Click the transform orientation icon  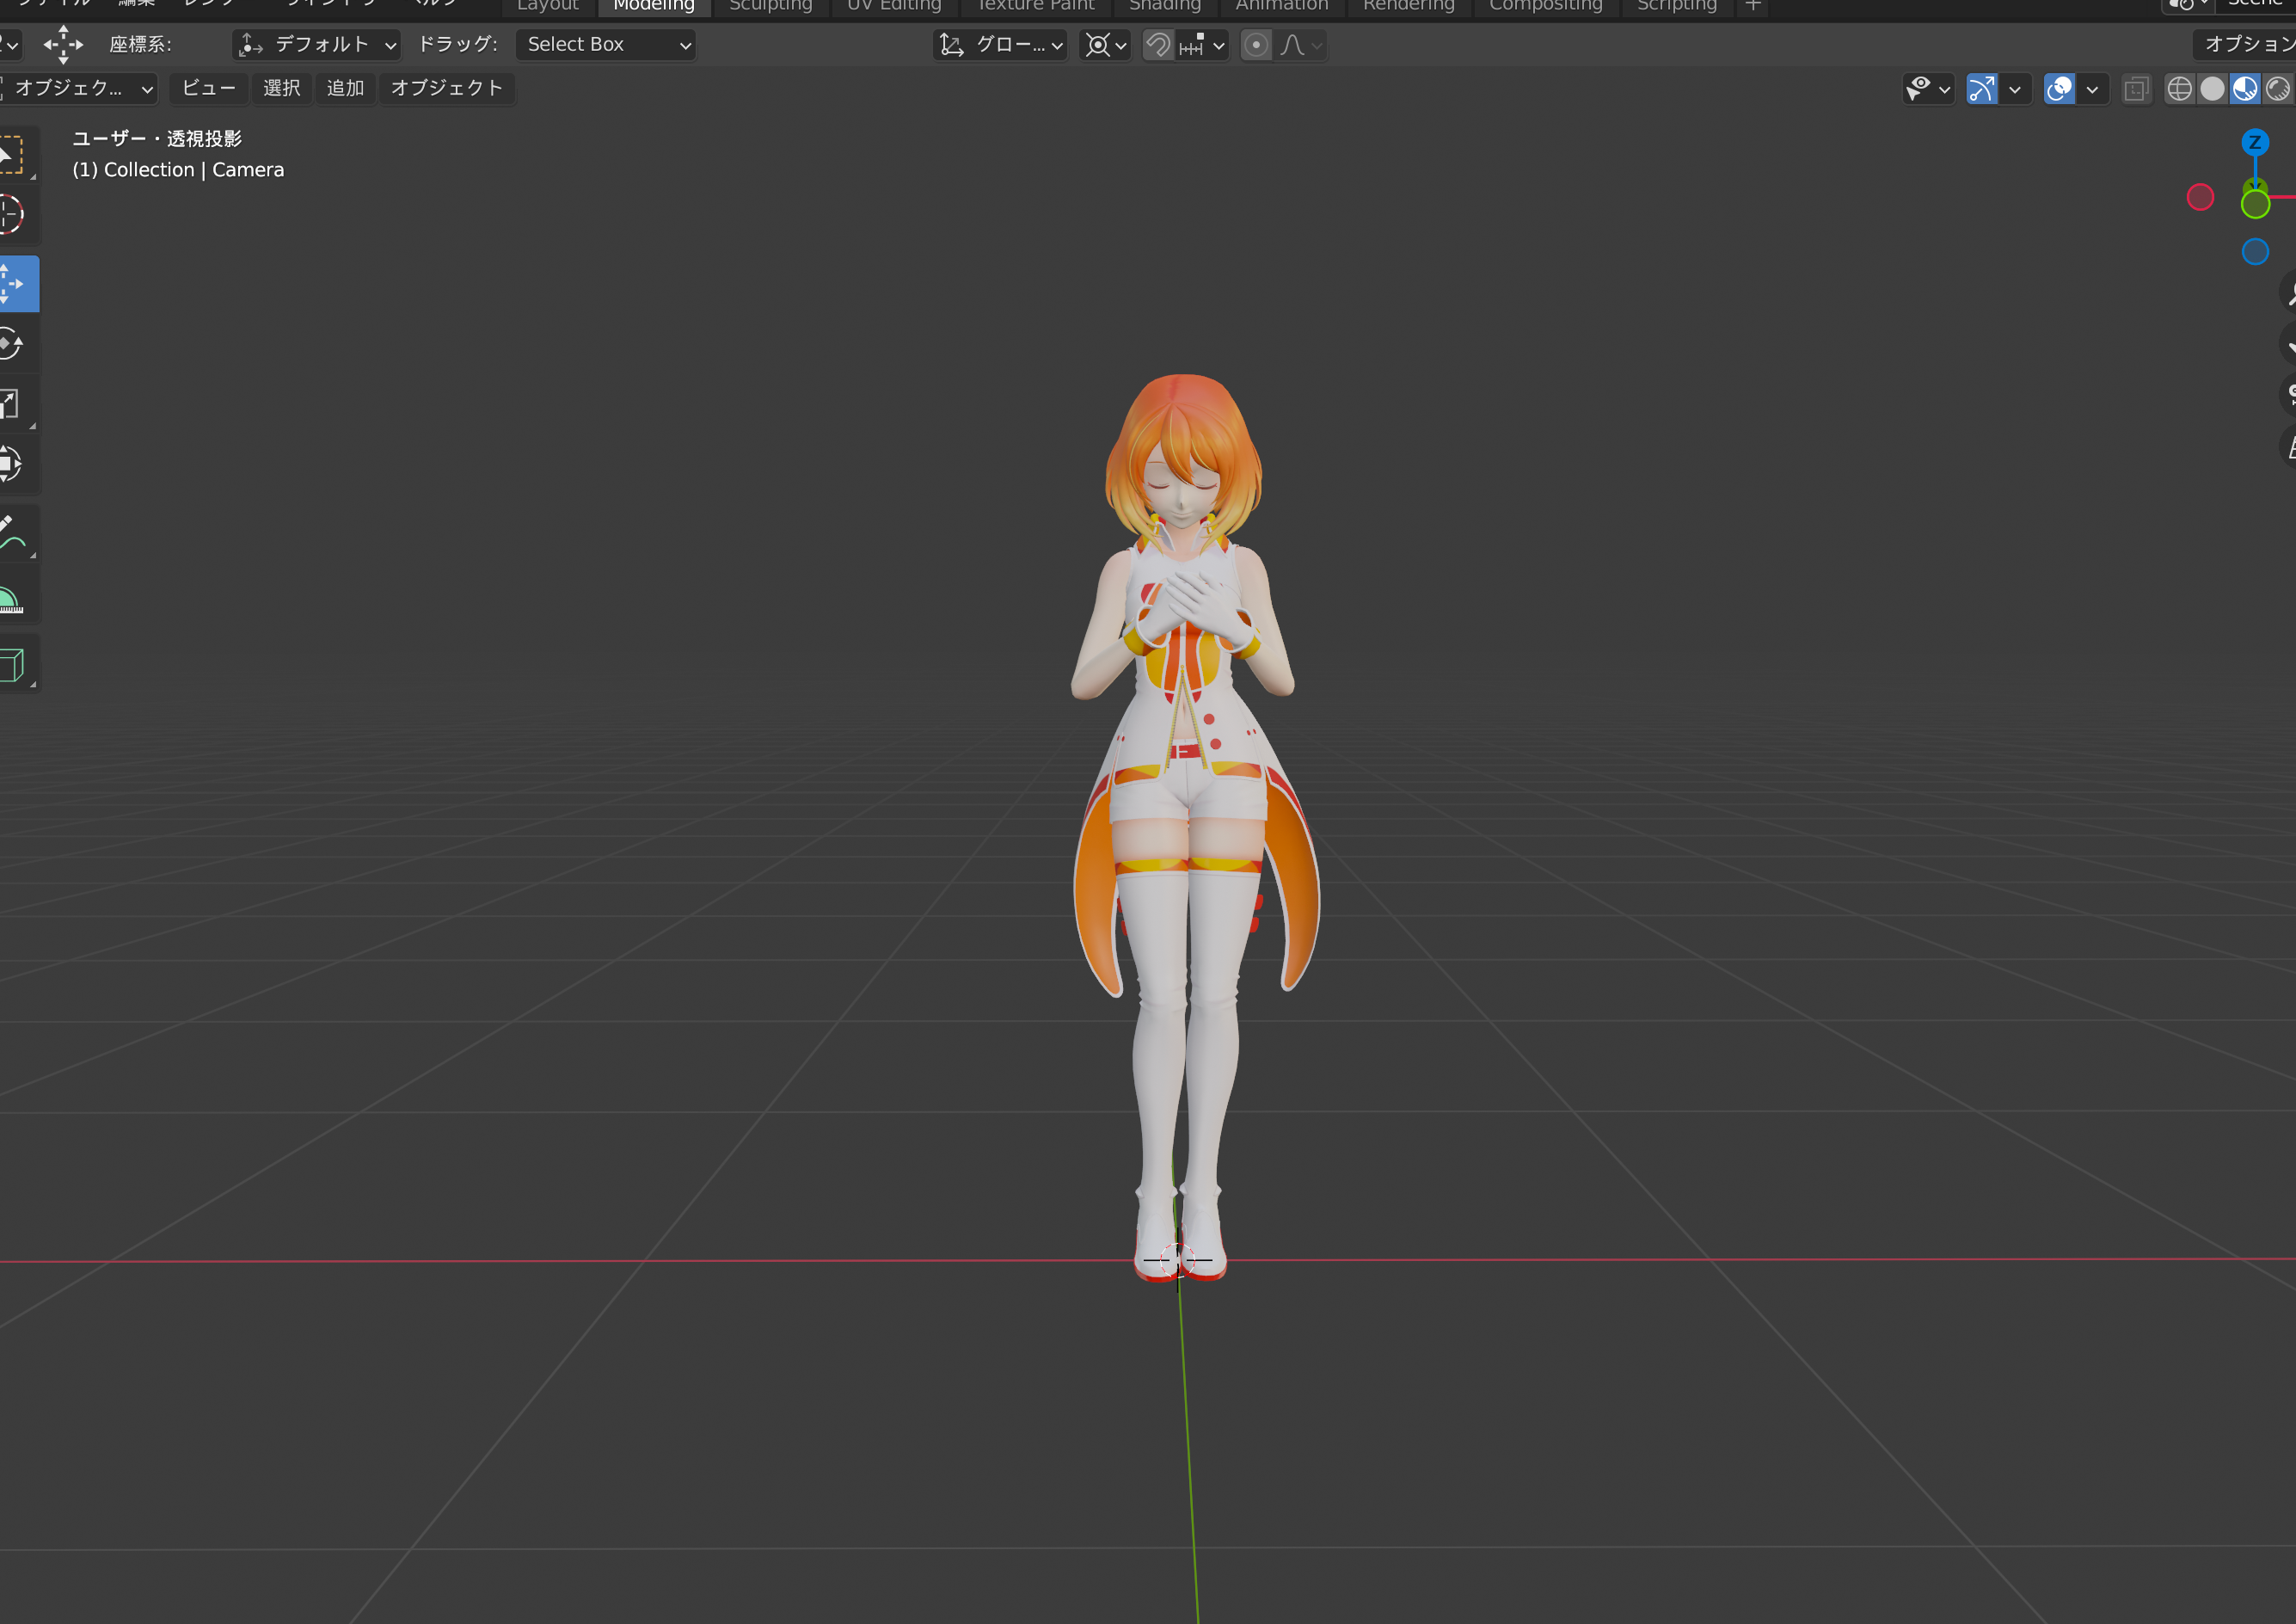click(x=952, y=45)
